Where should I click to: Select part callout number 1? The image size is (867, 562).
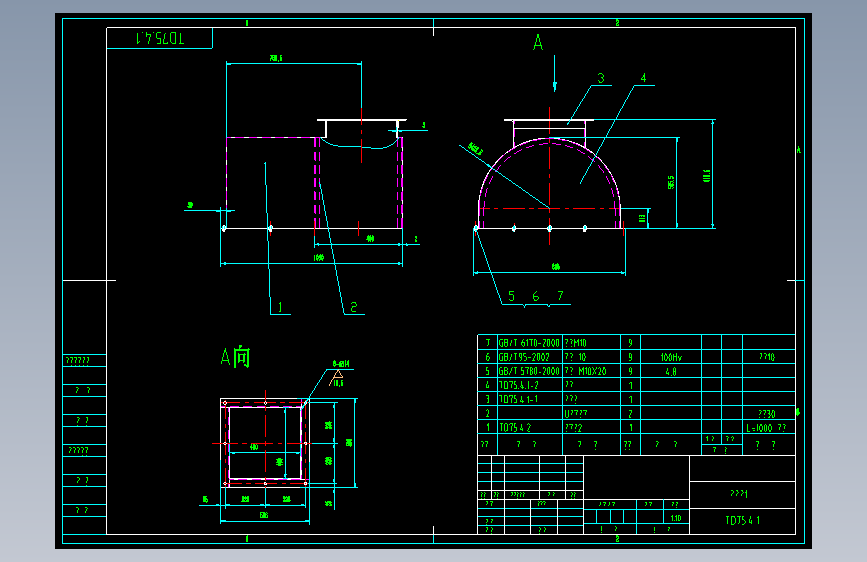[x=280, y=307]
